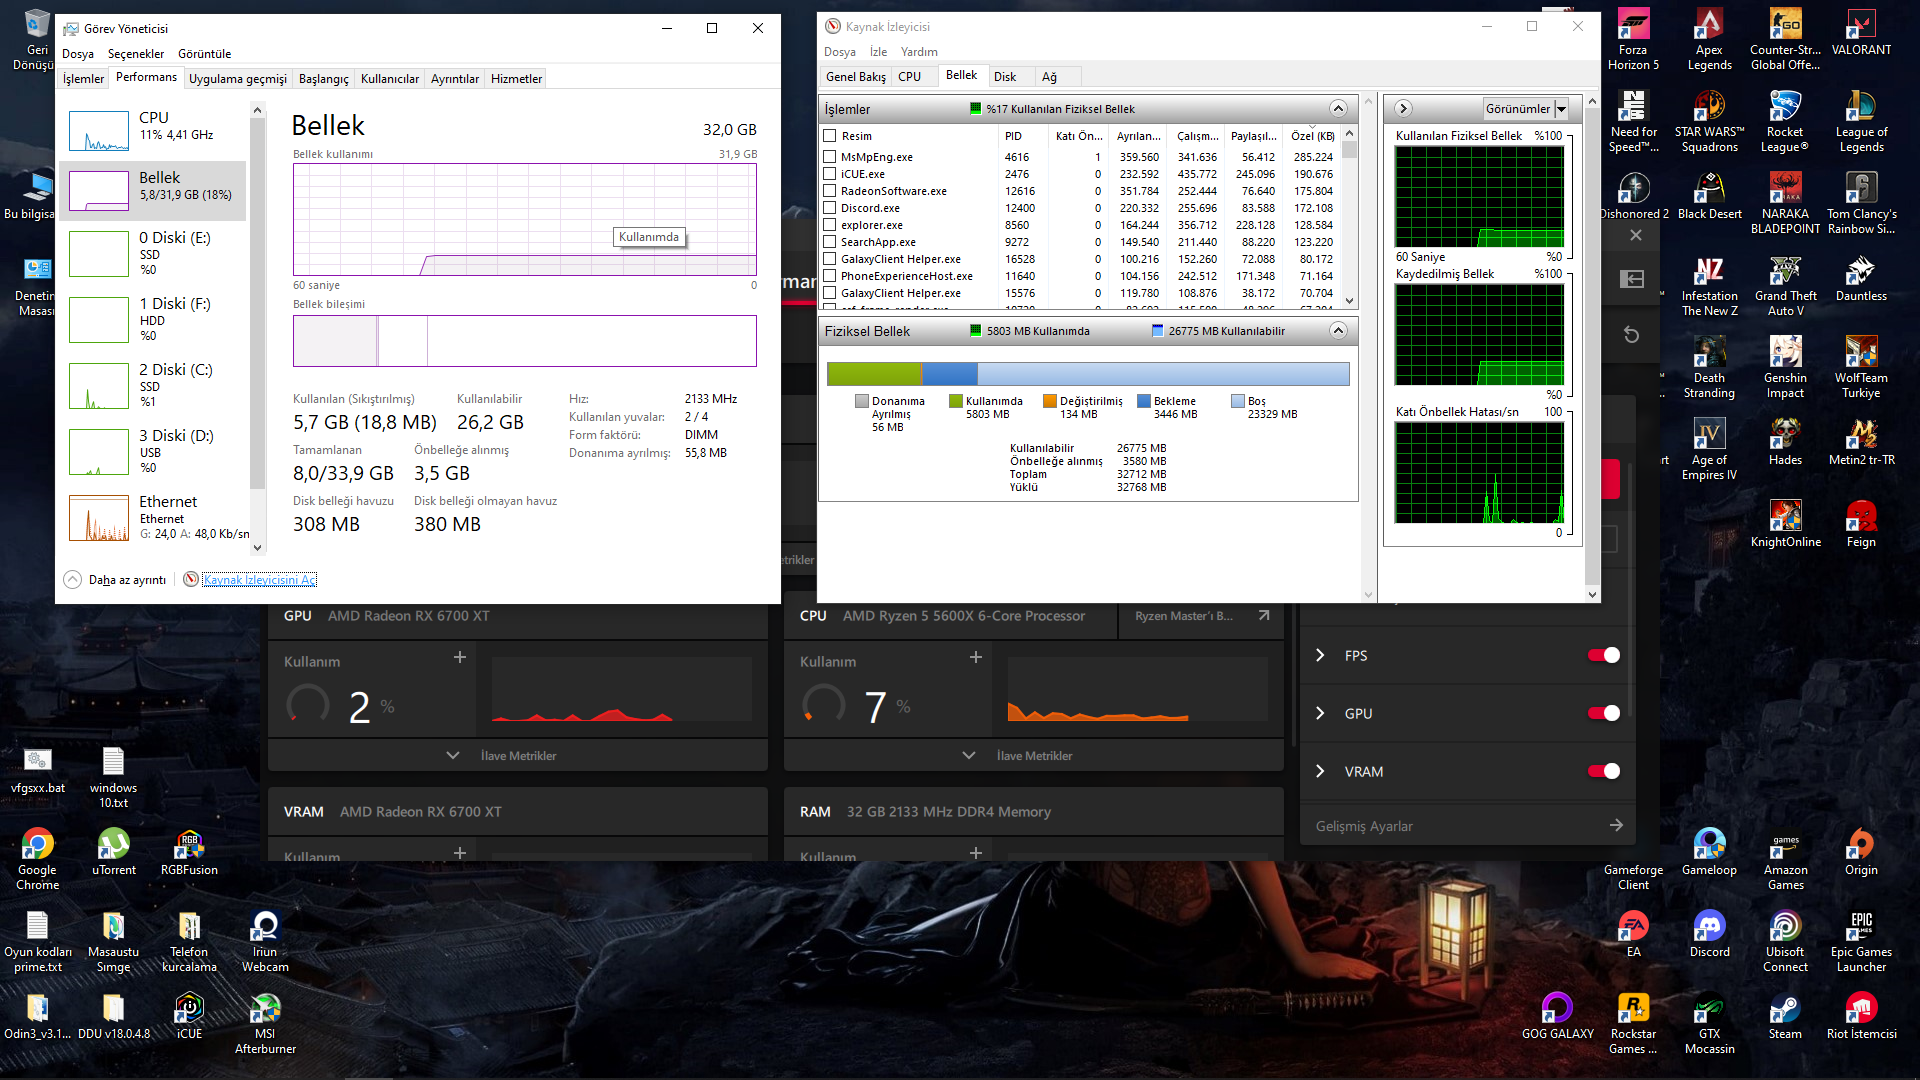The height and width of the screenshot is (1080, 1920).
Task: Open Counter-Strike Global Offensive shortcut
Action: coord(1785,40)
